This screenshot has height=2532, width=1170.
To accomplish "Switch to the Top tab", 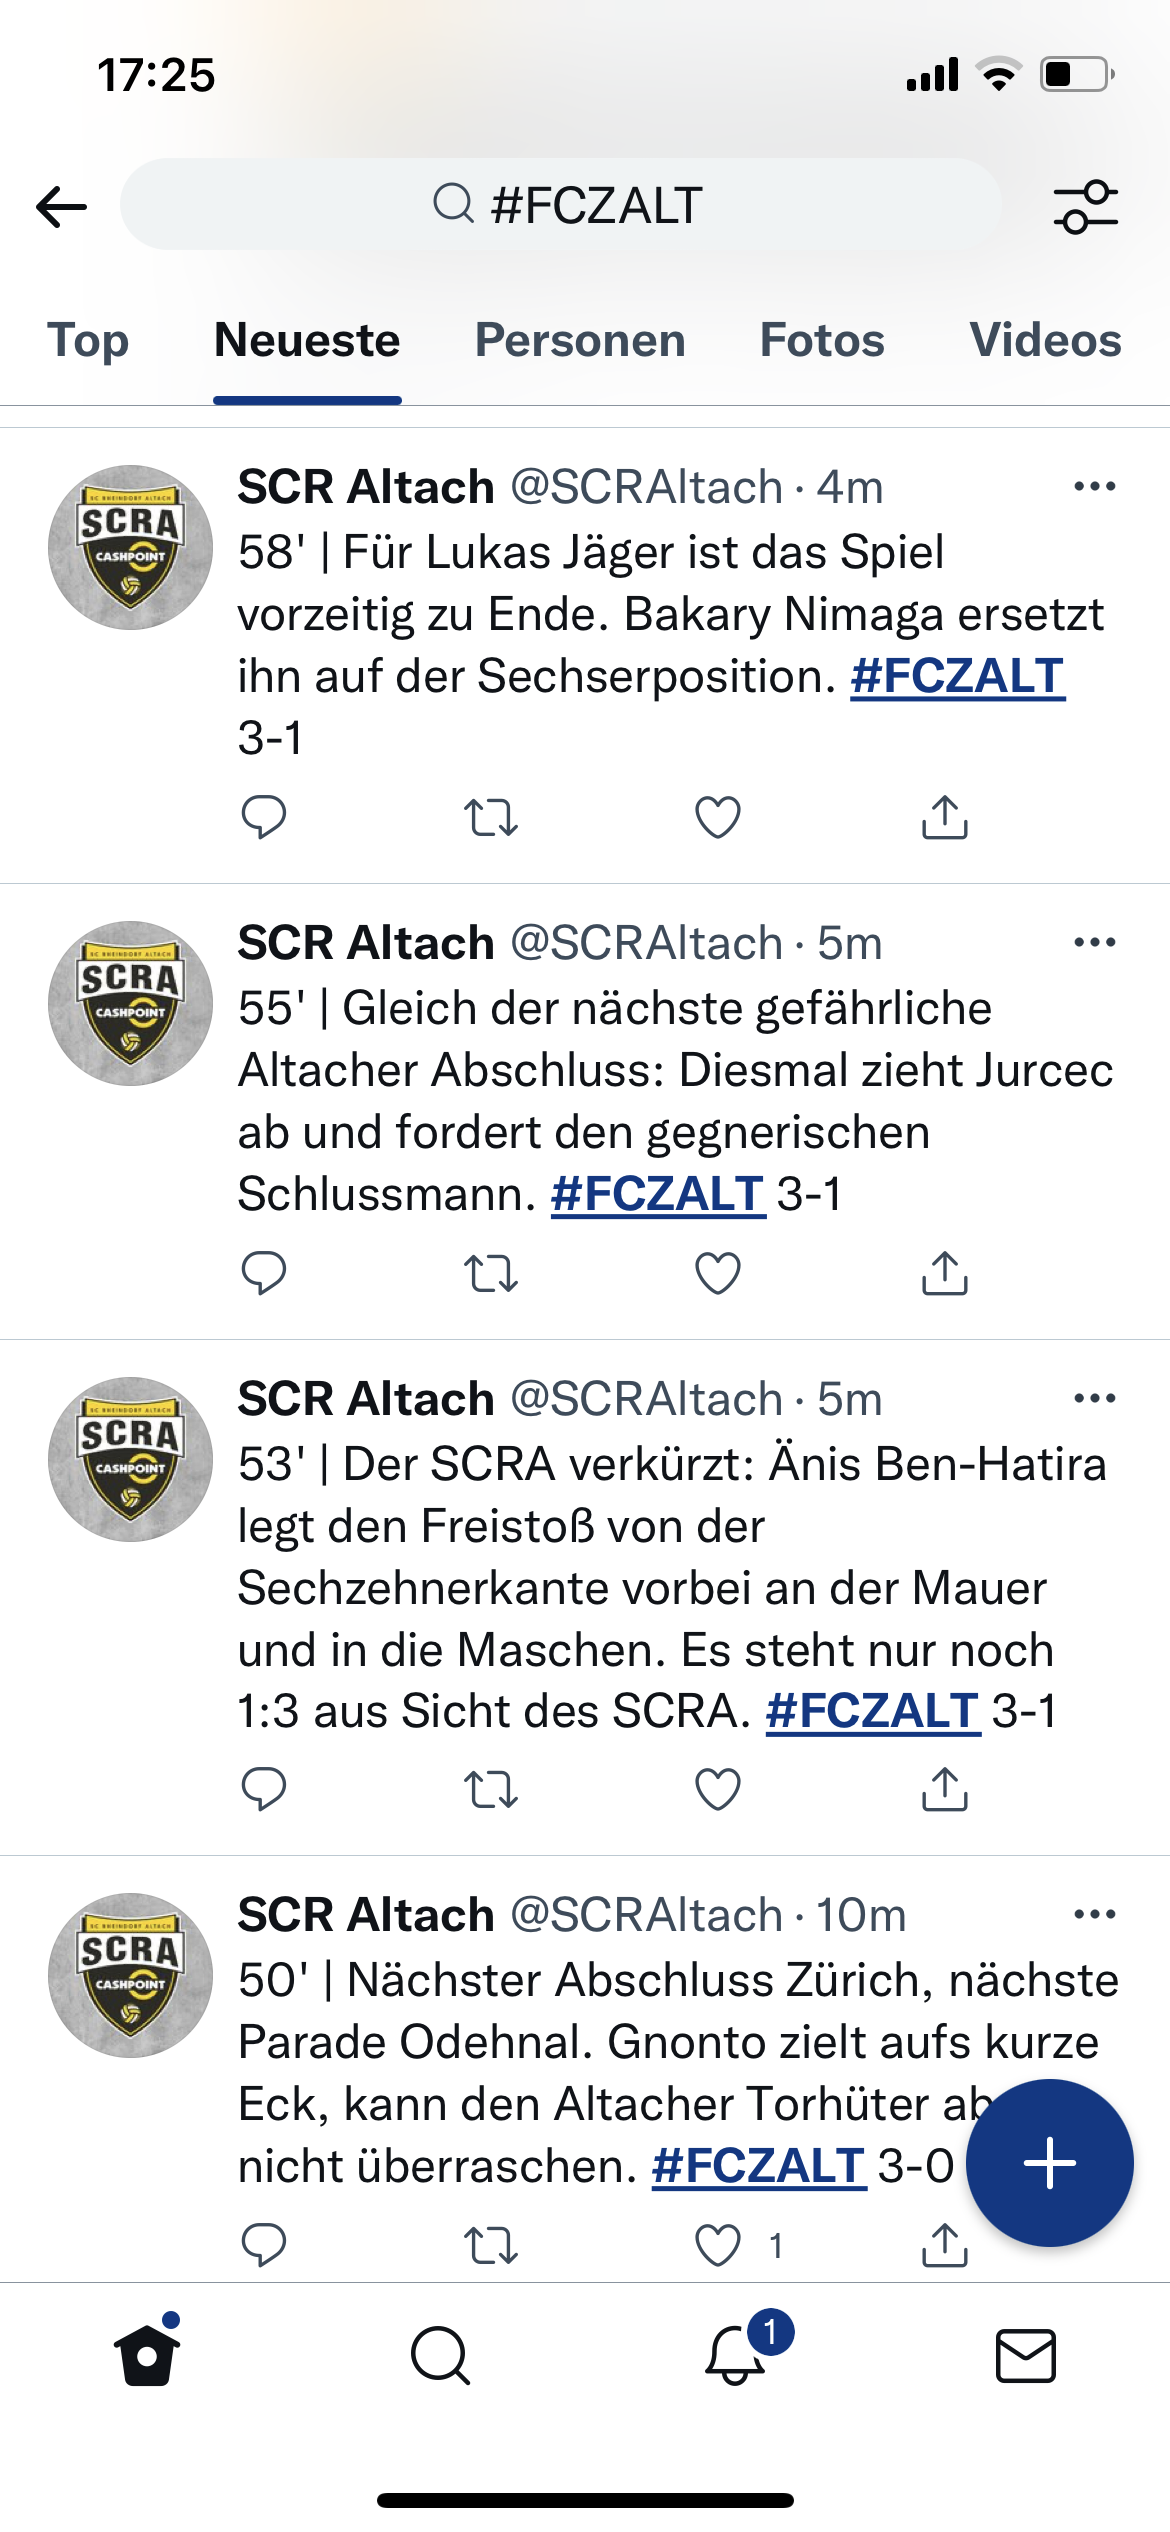I will 88,340.
